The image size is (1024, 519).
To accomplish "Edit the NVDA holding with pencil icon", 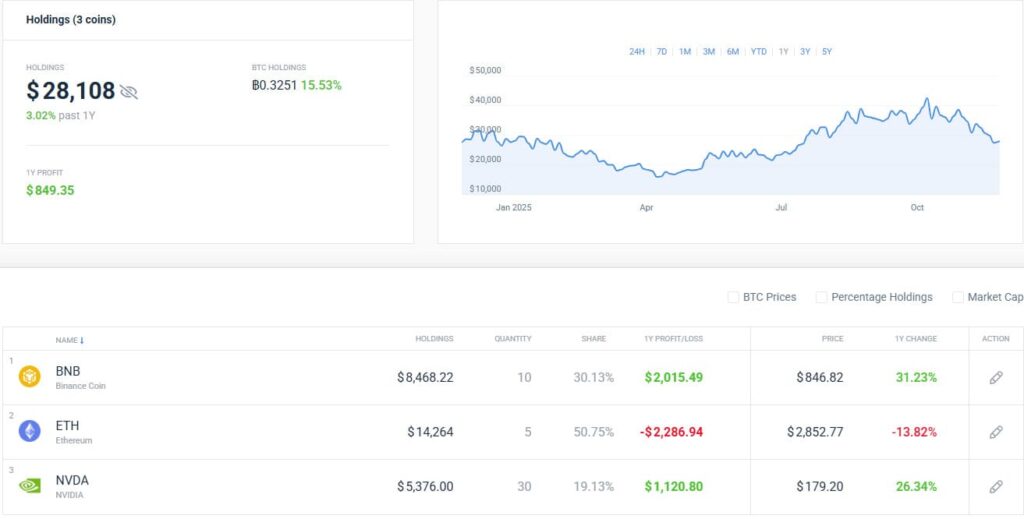I will [995, 487].
